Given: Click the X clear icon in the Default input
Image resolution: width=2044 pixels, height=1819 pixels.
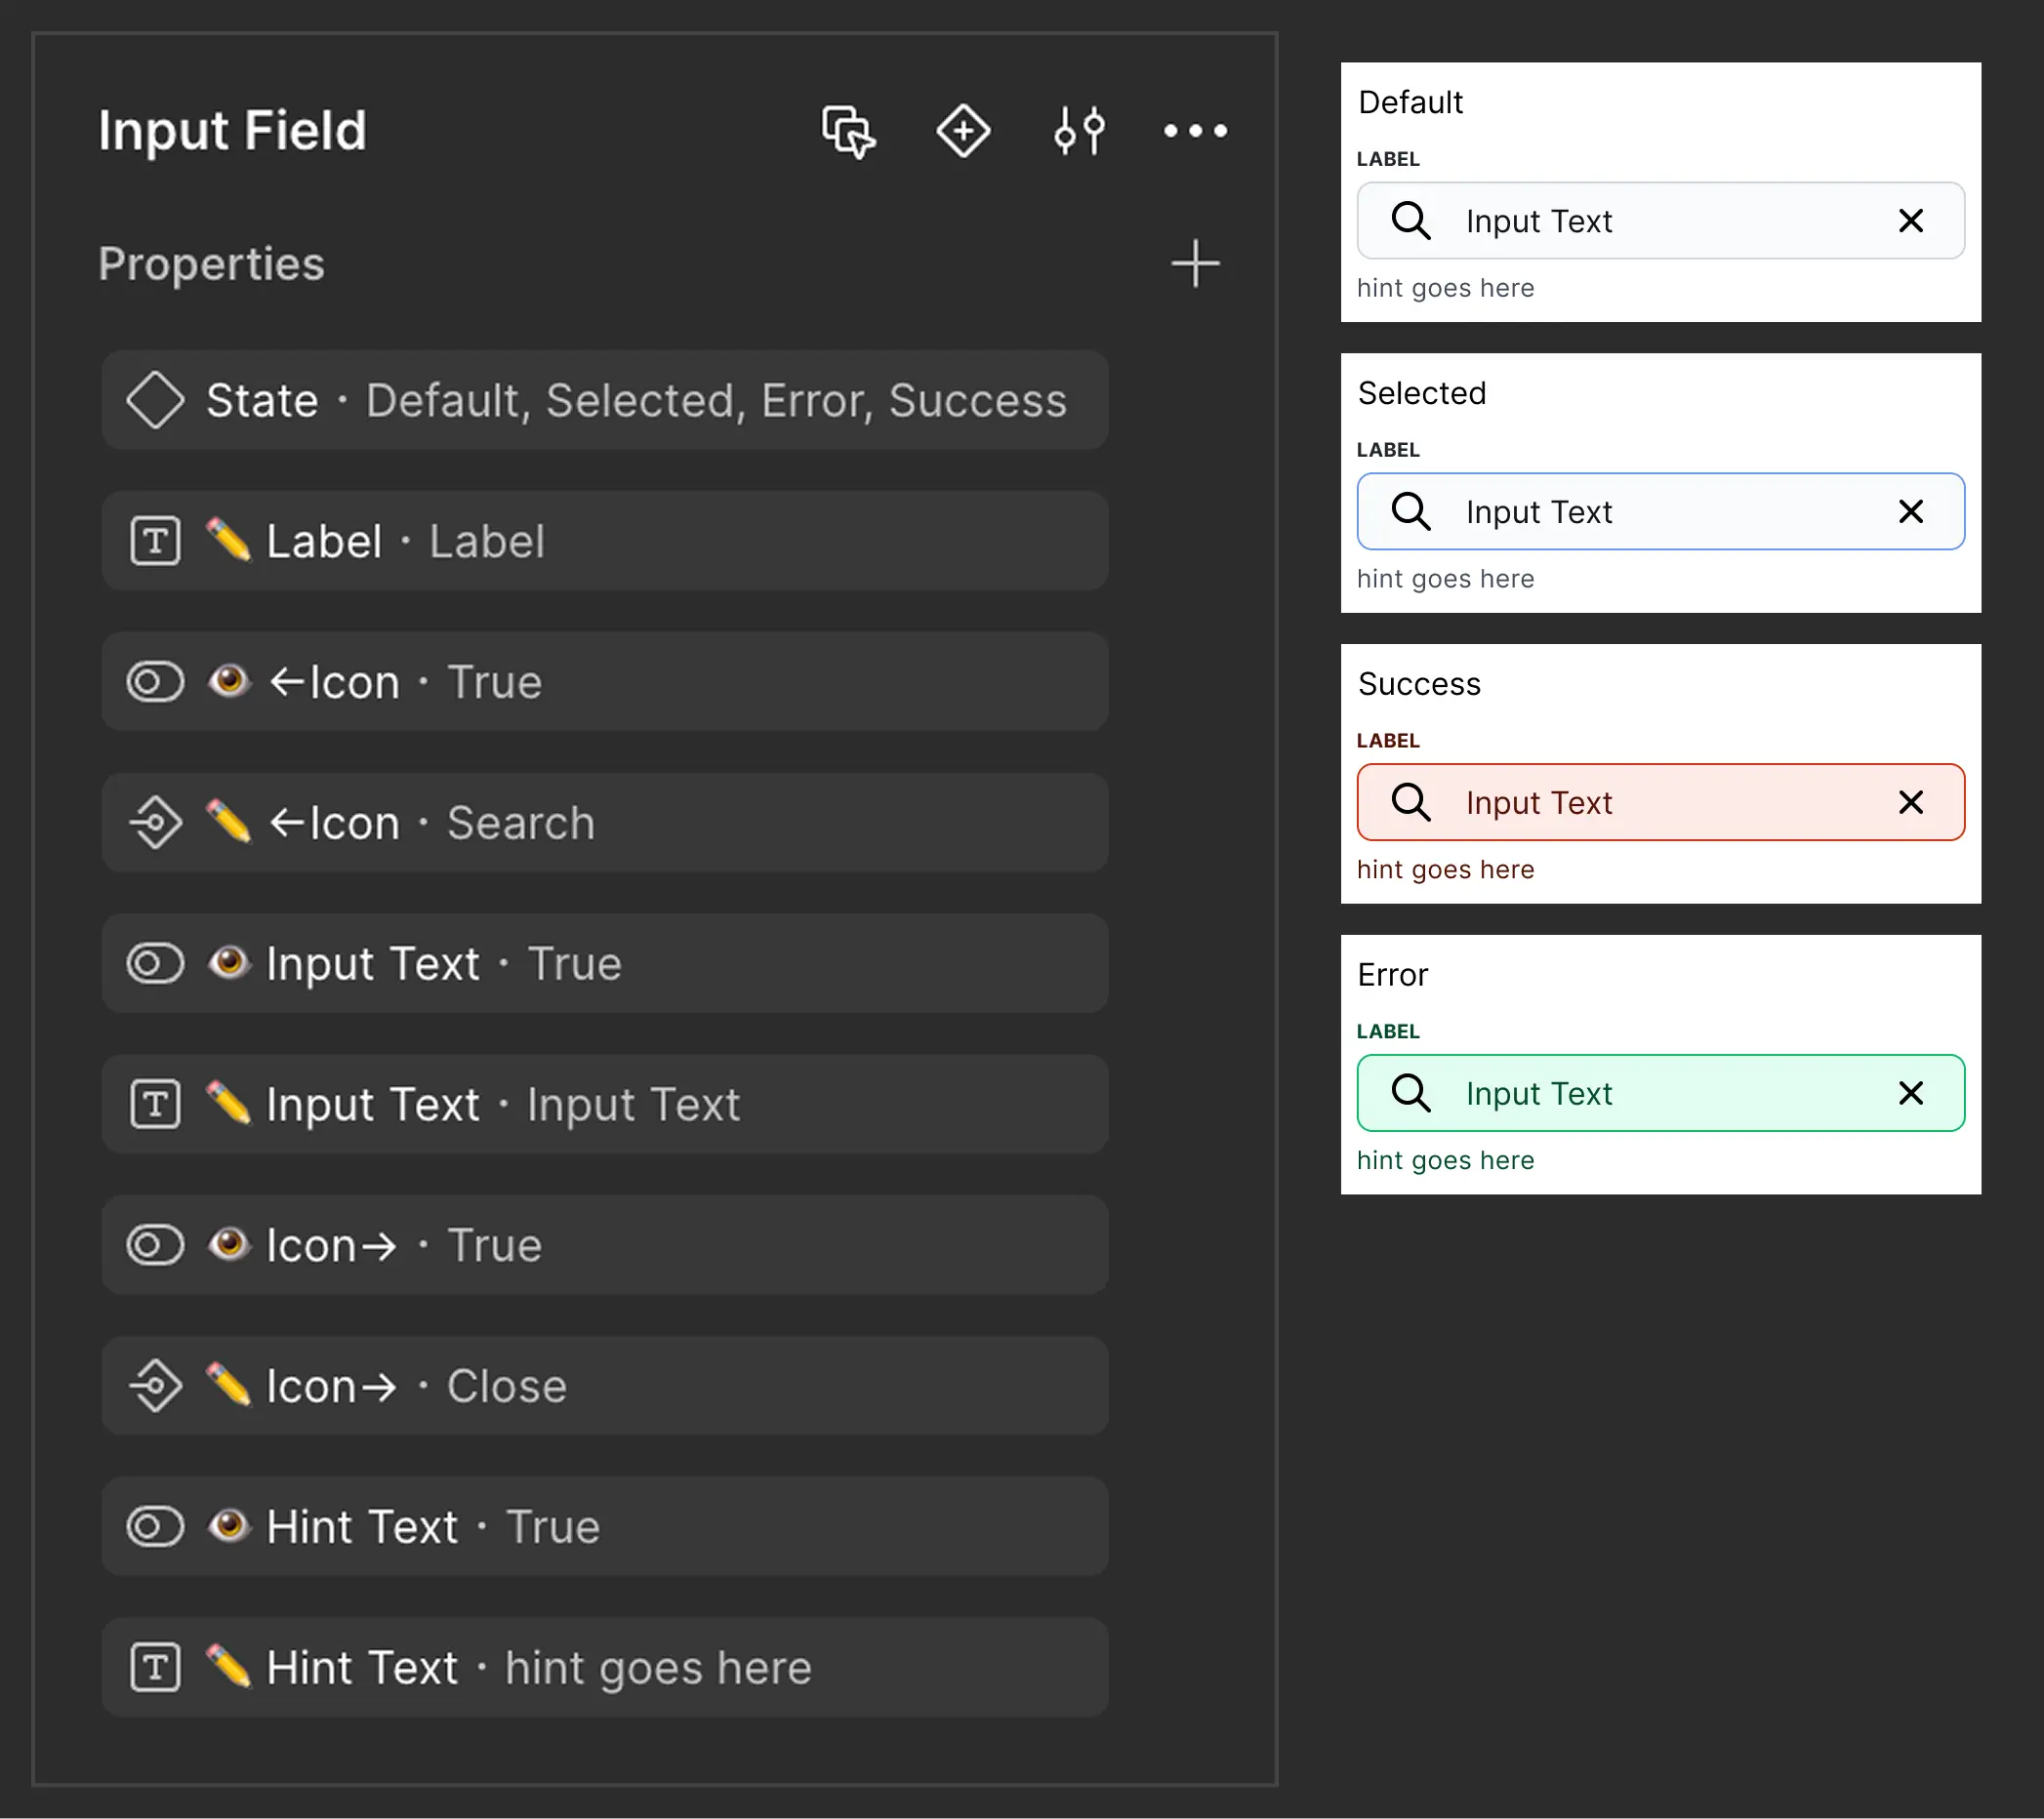Looking at the screenshot, I should (1911, 221).
